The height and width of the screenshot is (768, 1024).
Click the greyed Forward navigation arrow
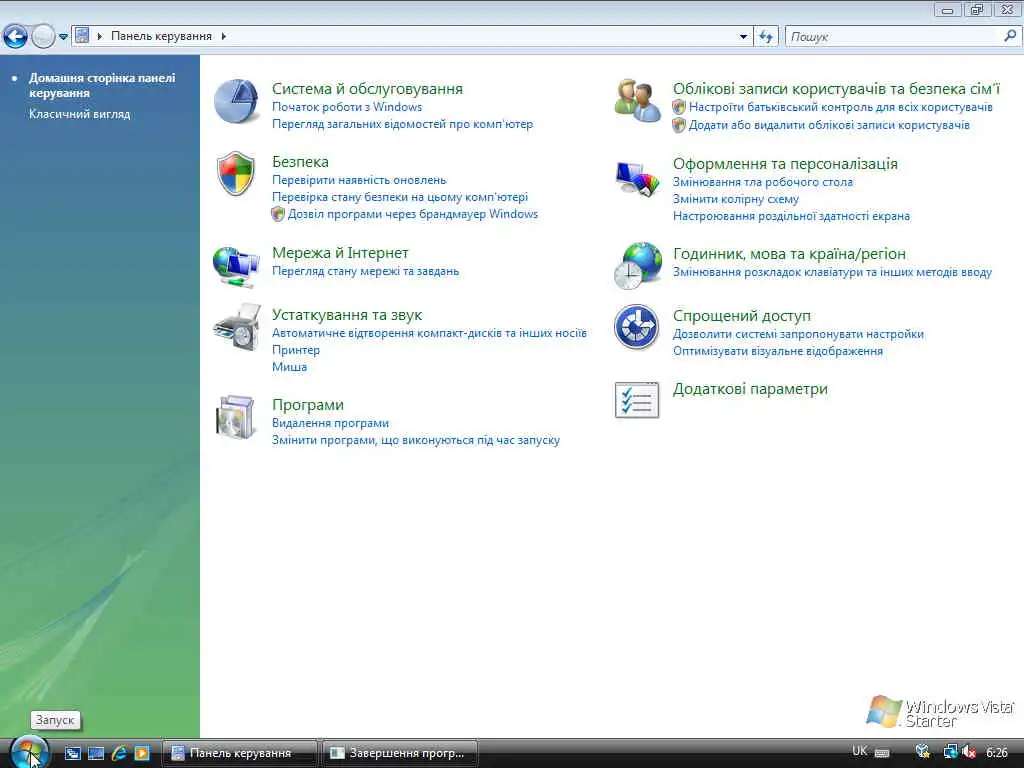[x=43, y=37]
